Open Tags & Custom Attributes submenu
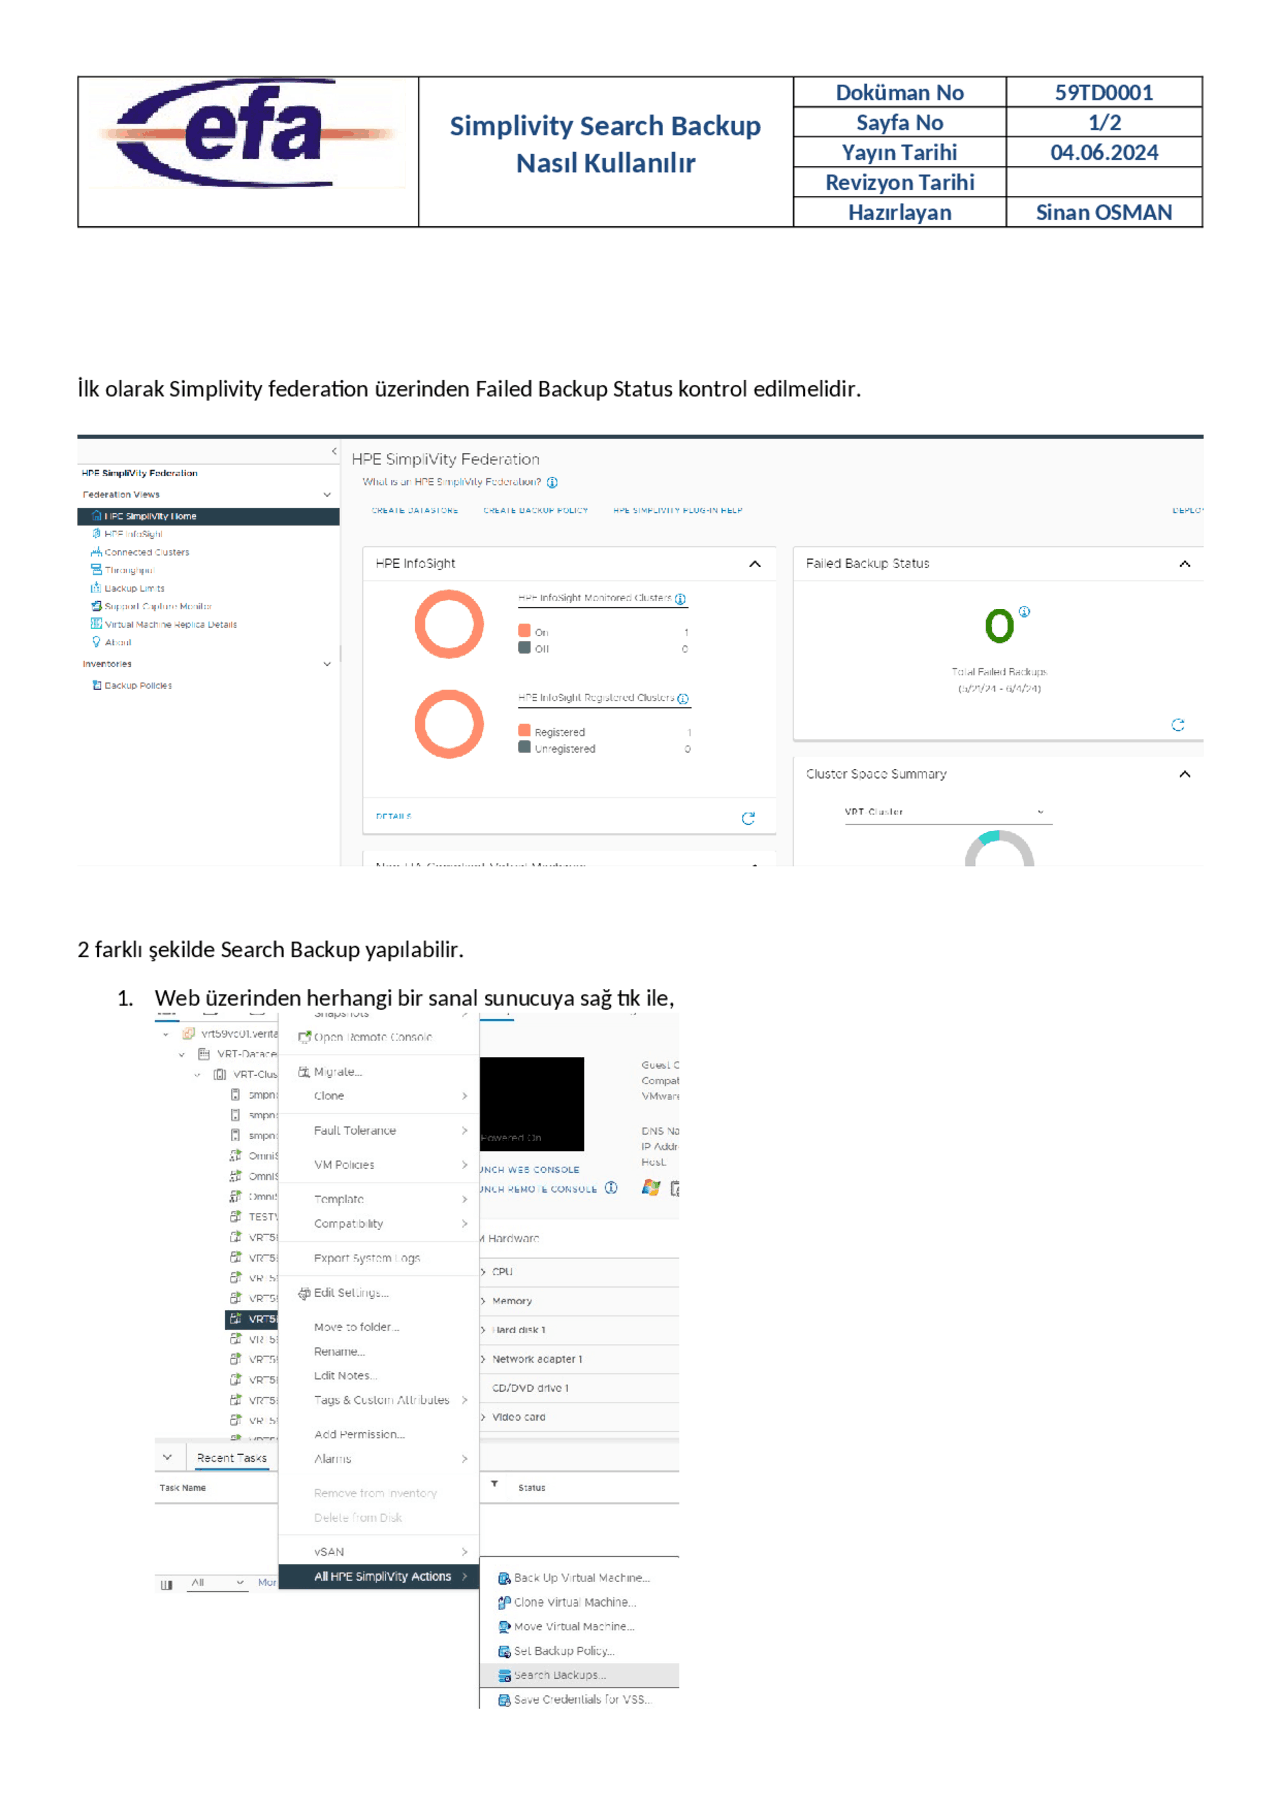 click(379, 1400)
